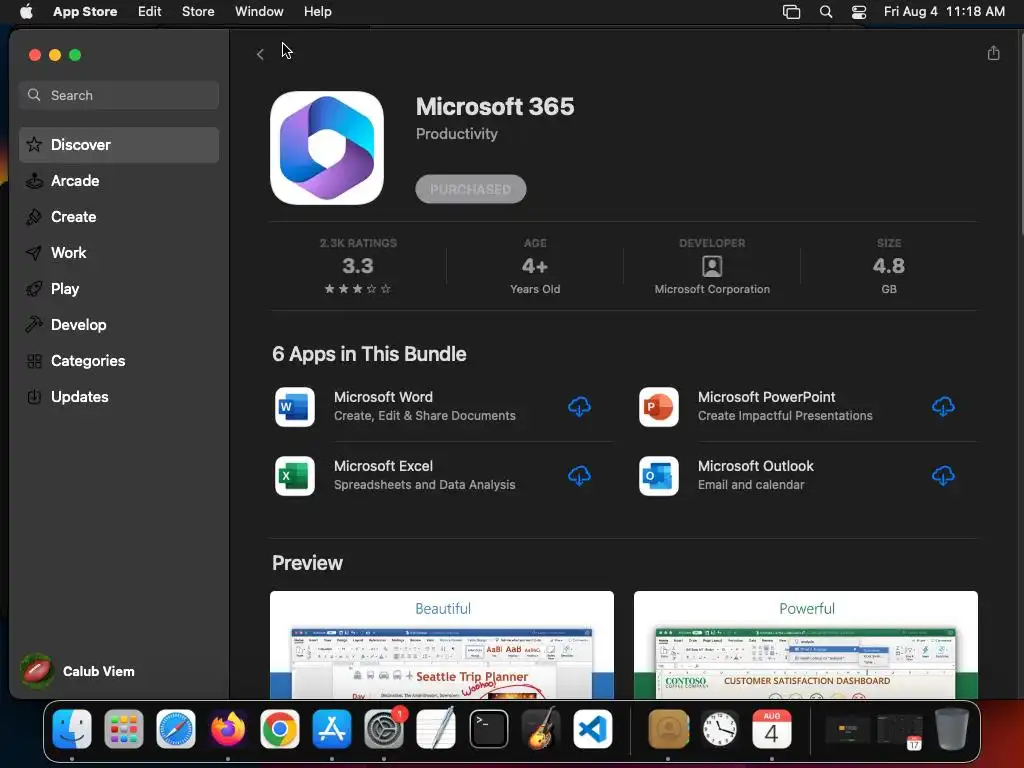The width and height of the screenshot is (1024, 768).
Task: Open the share icon at top right
Action: click(x=993, y=53)
